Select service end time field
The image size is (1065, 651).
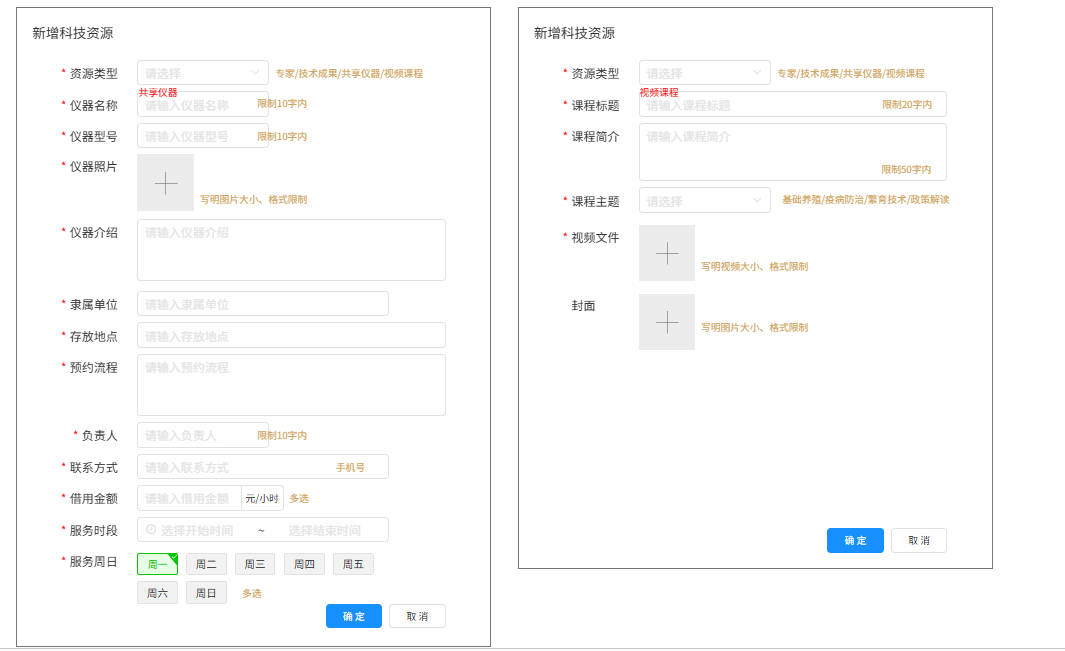325,530
